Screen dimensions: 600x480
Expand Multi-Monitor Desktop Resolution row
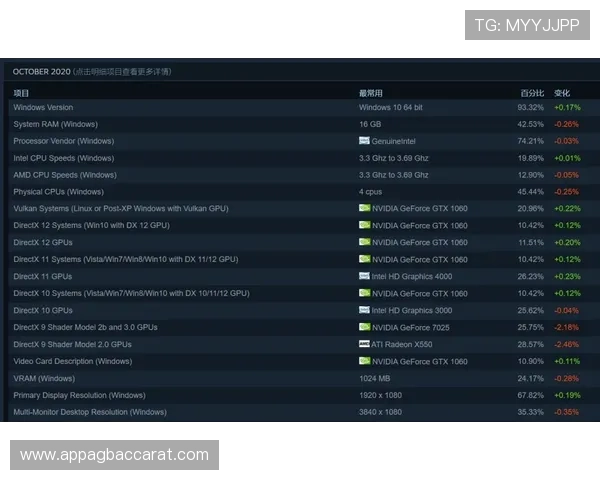tap(90, 412)
